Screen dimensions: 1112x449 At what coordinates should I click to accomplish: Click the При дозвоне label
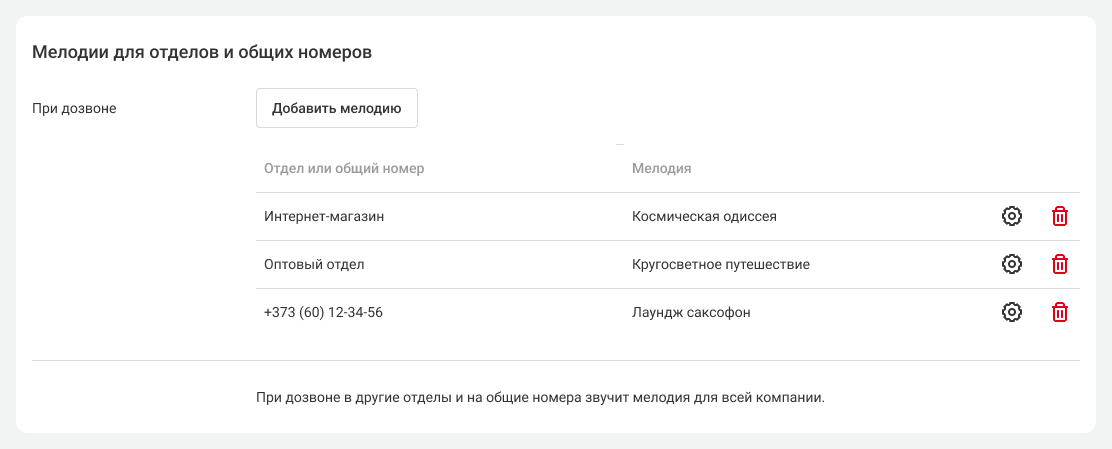75,108
